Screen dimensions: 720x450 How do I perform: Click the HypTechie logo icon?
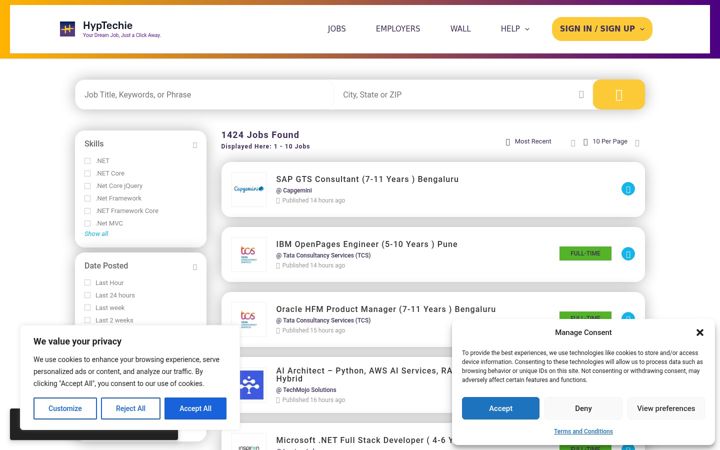68,29
